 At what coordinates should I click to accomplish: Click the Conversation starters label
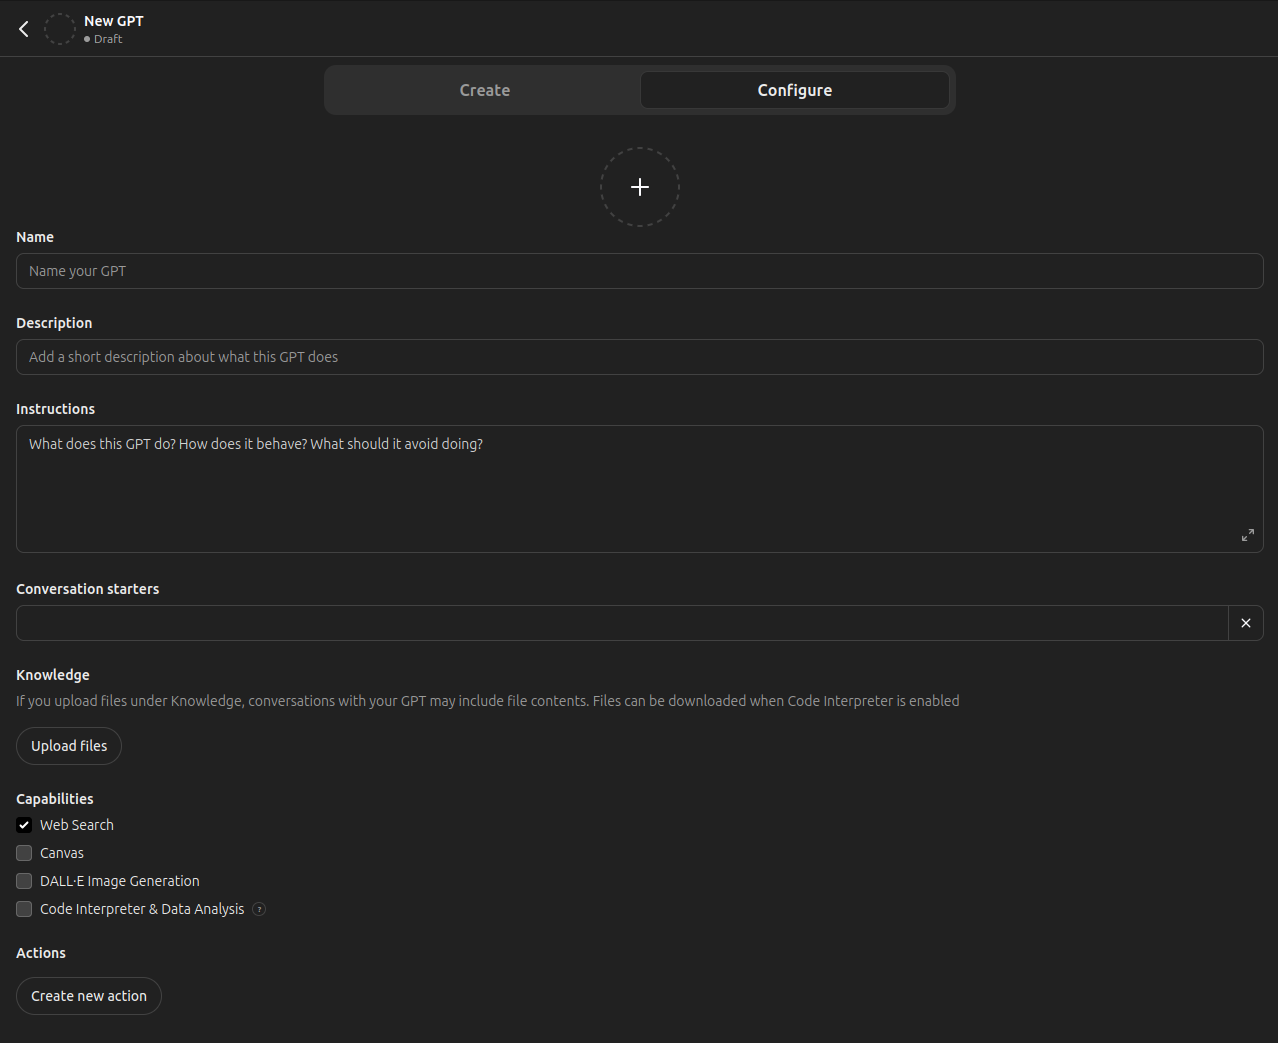(x=88, y=589)
